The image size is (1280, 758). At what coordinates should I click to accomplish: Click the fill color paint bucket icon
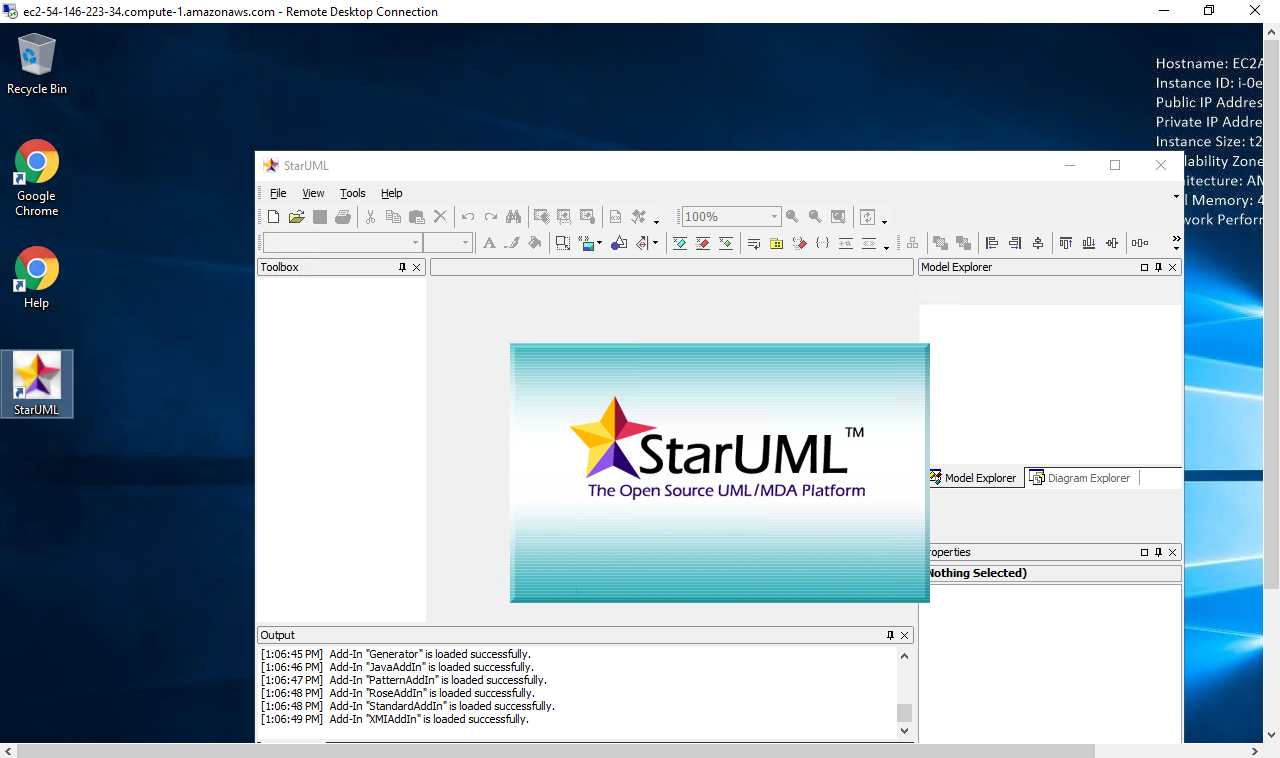535,243
